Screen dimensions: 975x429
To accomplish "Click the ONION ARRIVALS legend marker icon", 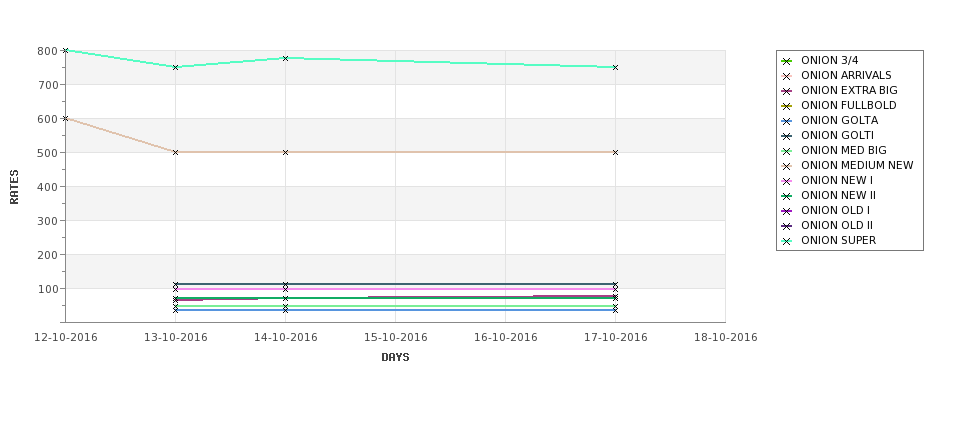I will coord(787,76).
